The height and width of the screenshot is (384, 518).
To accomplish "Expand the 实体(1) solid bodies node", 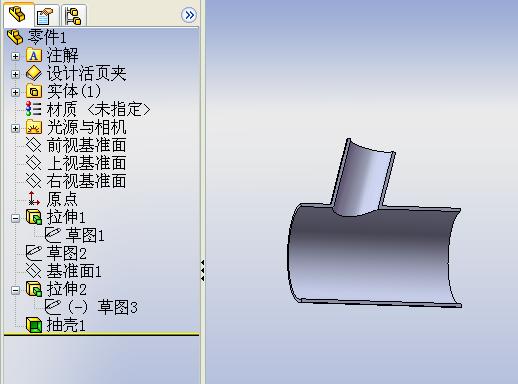I will coord(15,92).
